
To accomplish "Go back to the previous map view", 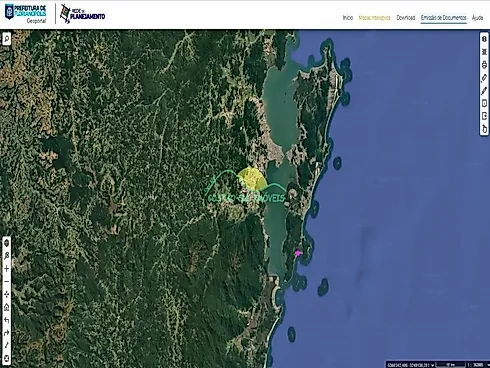I will pos(6,320).
